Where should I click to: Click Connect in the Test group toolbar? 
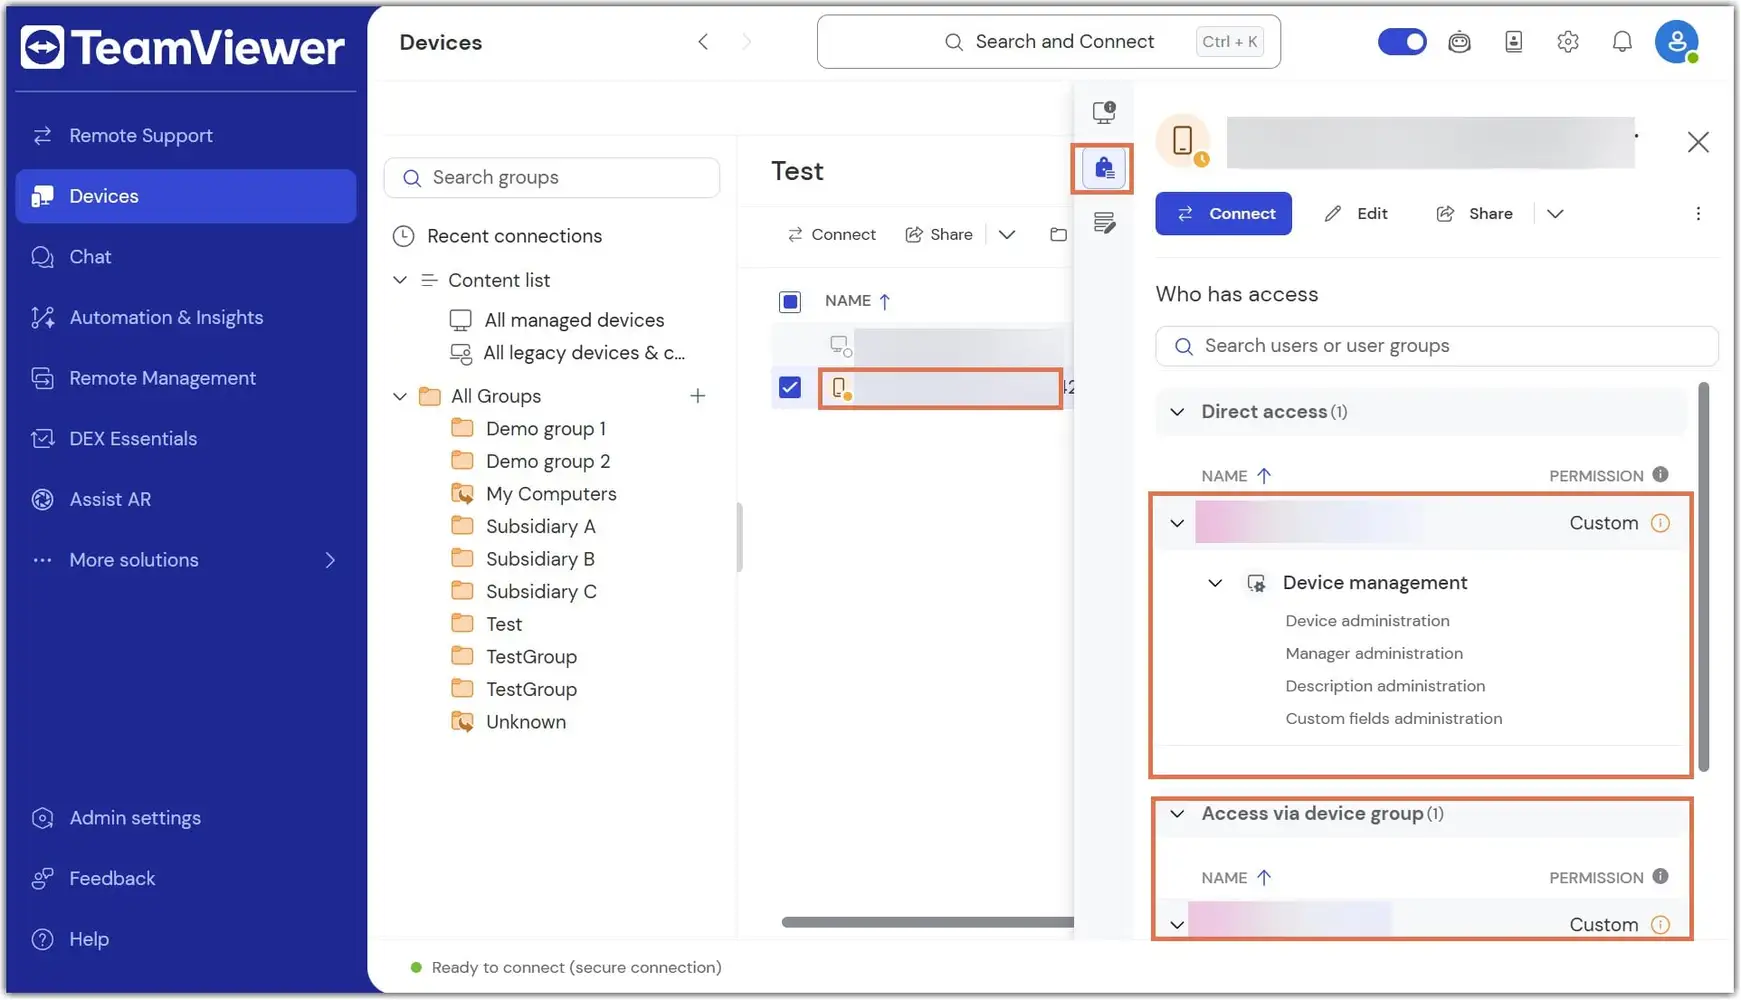[x=831, y=235]
